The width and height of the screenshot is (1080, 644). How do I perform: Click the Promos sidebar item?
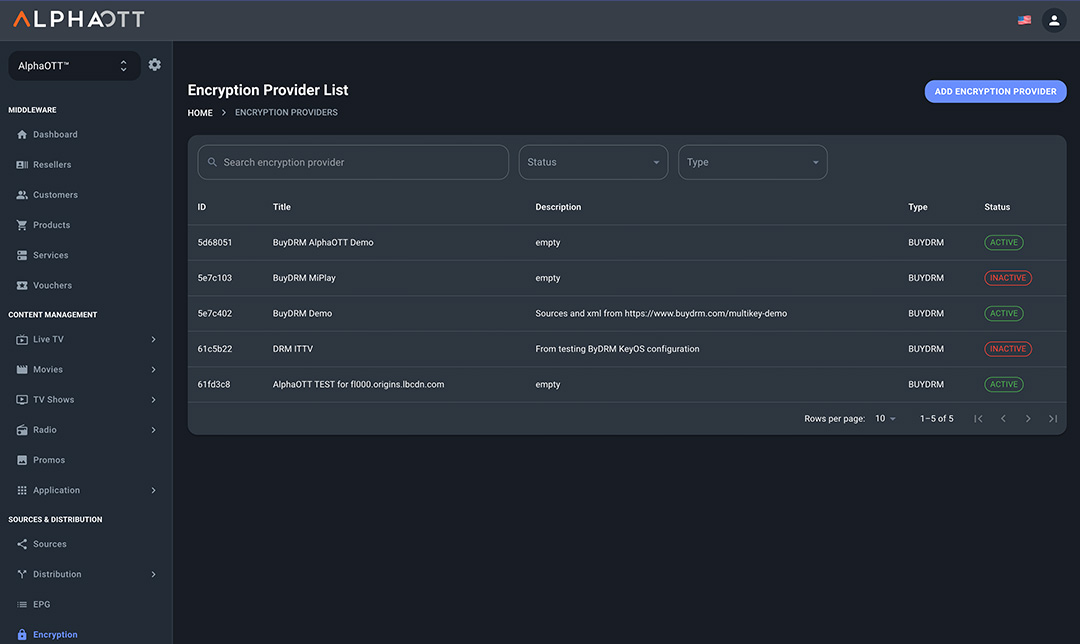(48, 460)
